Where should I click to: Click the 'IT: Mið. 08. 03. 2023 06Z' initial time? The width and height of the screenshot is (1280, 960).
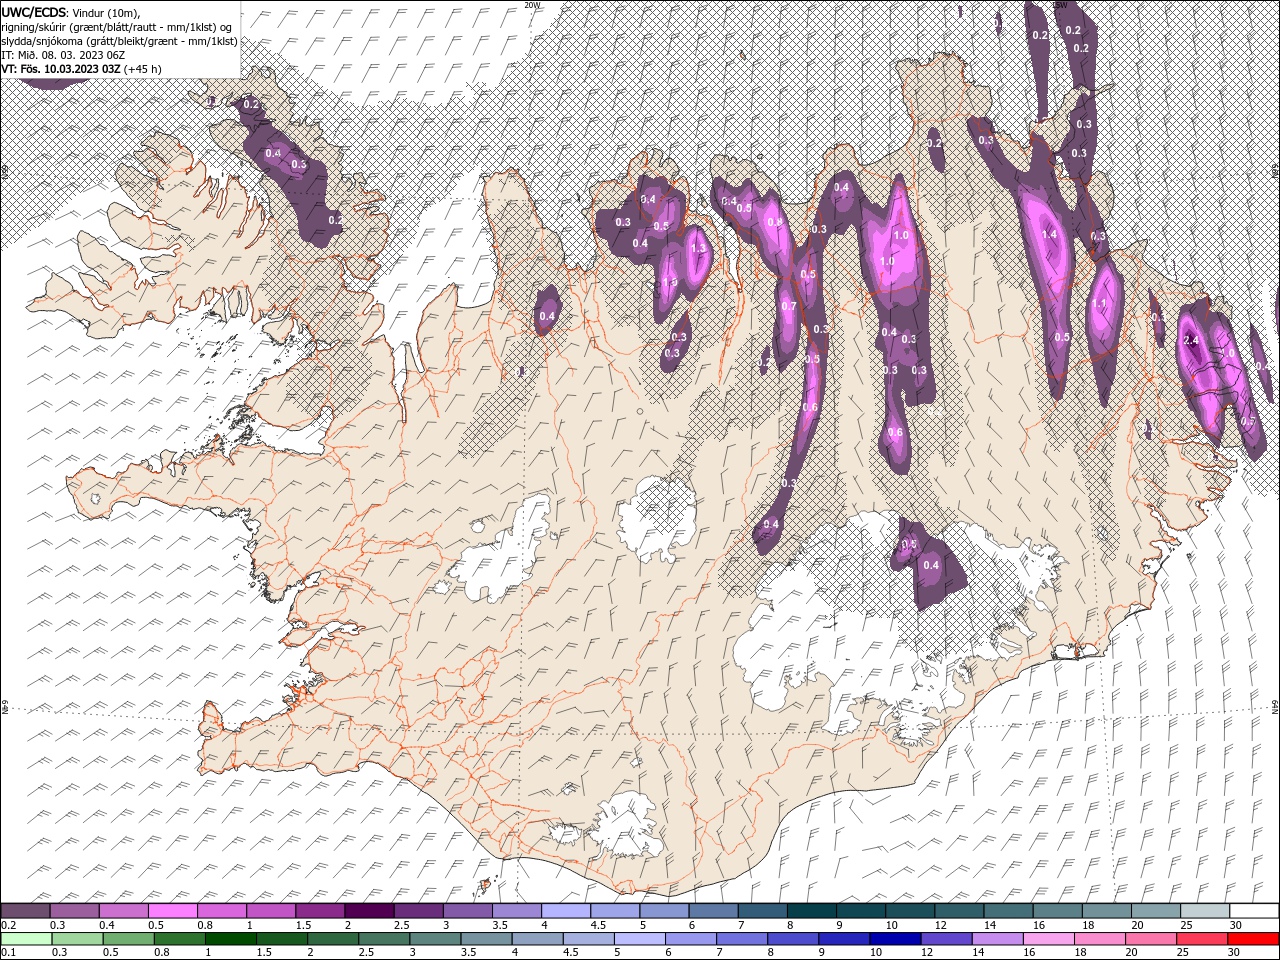pyautogui.click(x=63, y=55)
